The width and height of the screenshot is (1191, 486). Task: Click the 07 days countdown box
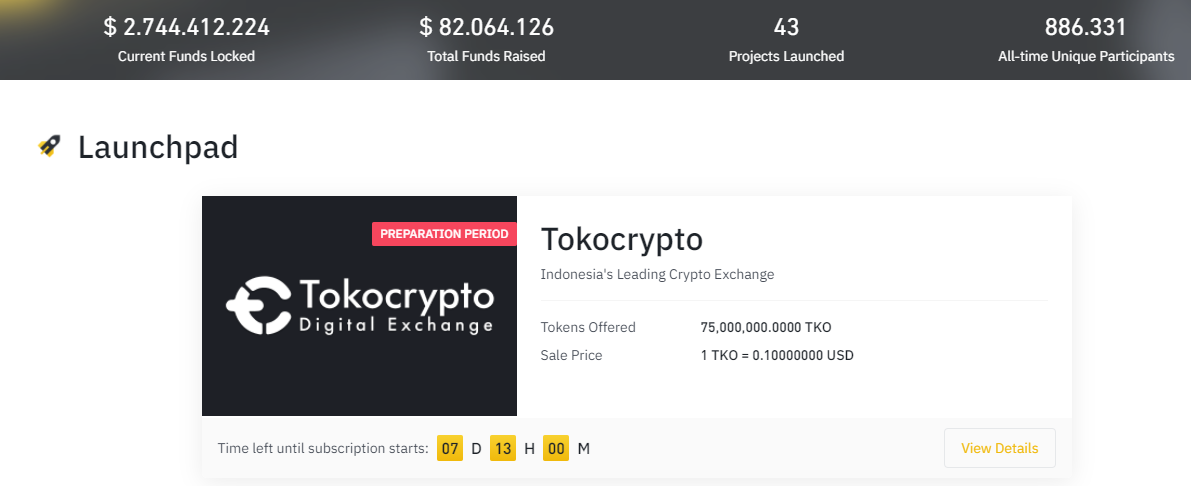coord(450,449)
